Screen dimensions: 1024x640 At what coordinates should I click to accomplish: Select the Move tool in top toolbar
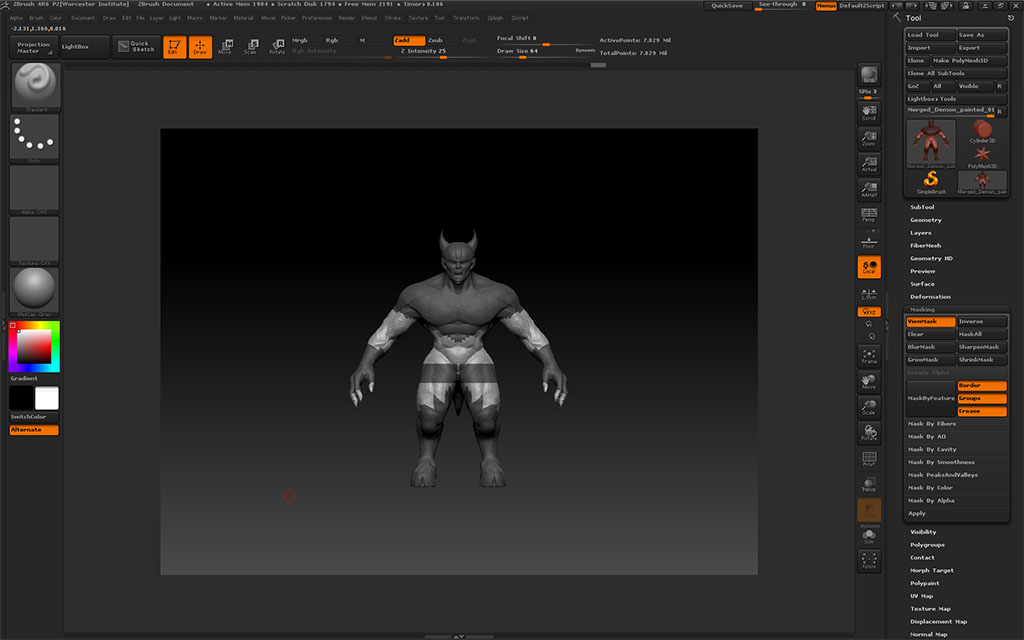pos(225,47)
